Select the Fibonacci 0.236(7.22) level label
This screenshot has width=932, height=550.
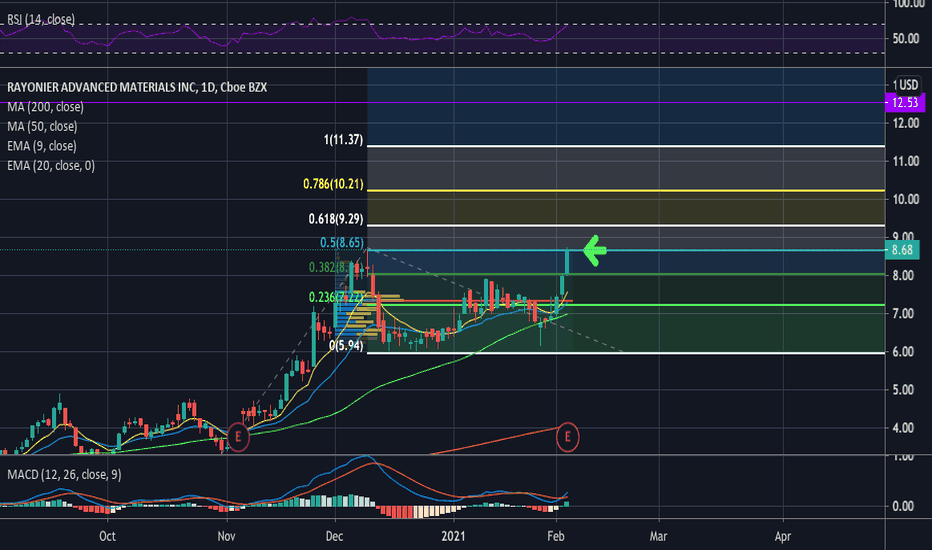(335, 297)
